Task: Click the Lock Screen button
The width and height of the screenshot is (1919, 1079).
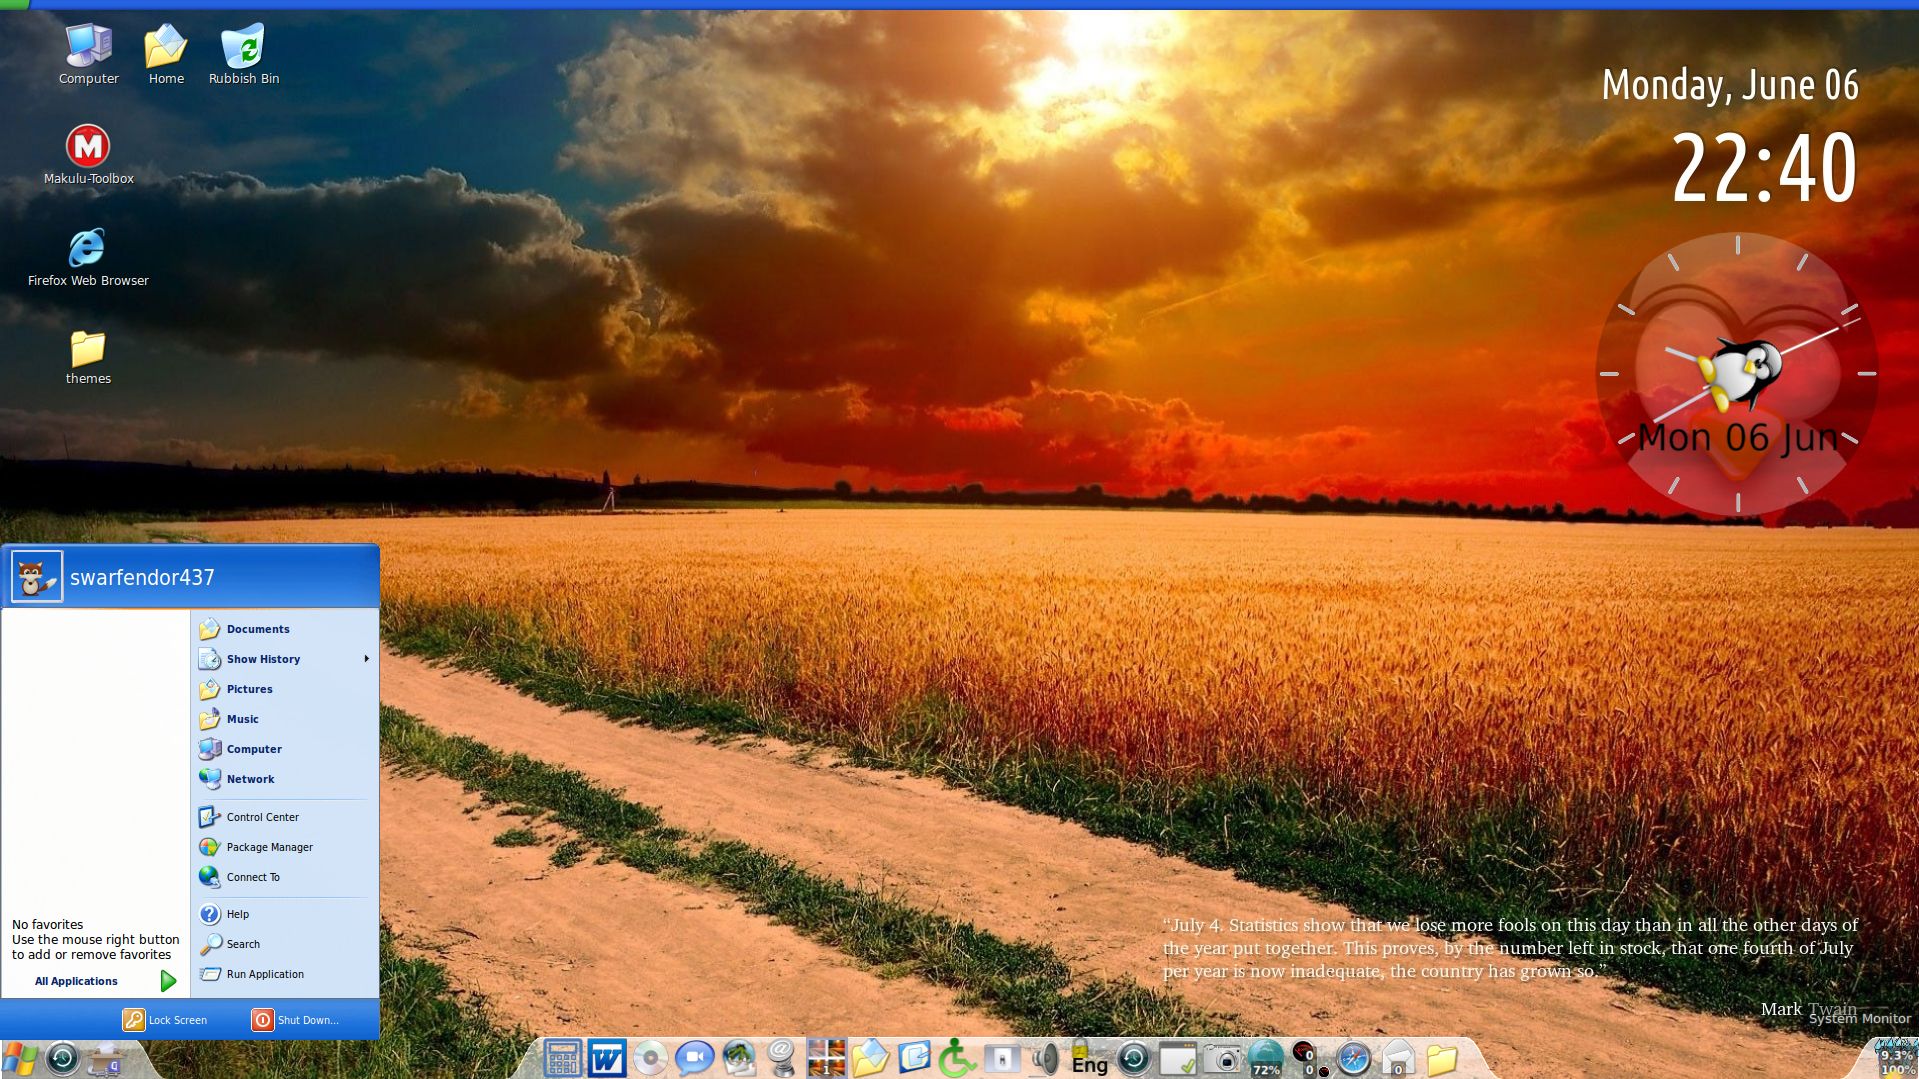Action: click(166, 1020)
